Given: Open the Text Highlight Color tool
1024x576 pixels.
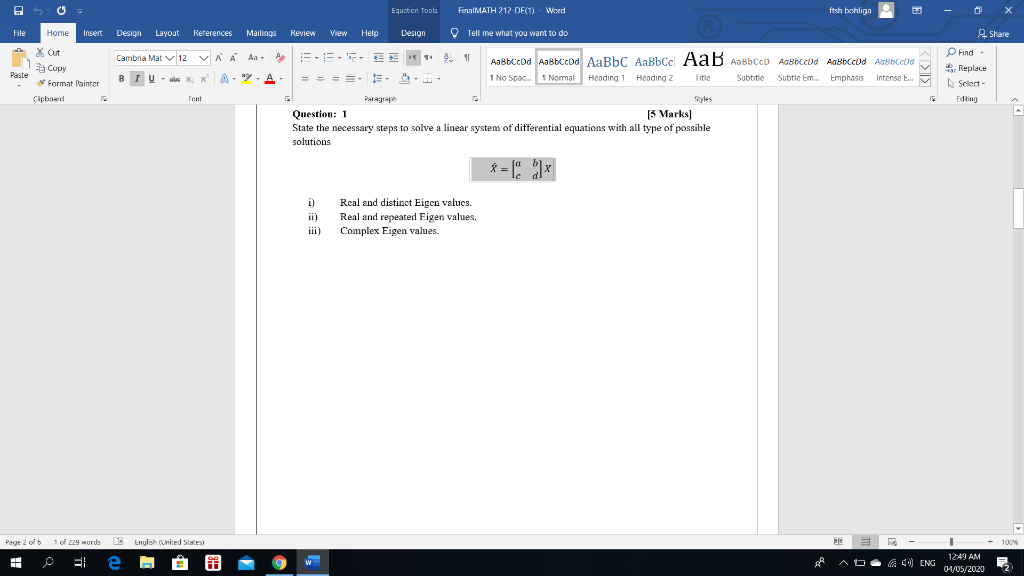Looking at the screenshot, I should click(248, 78).
